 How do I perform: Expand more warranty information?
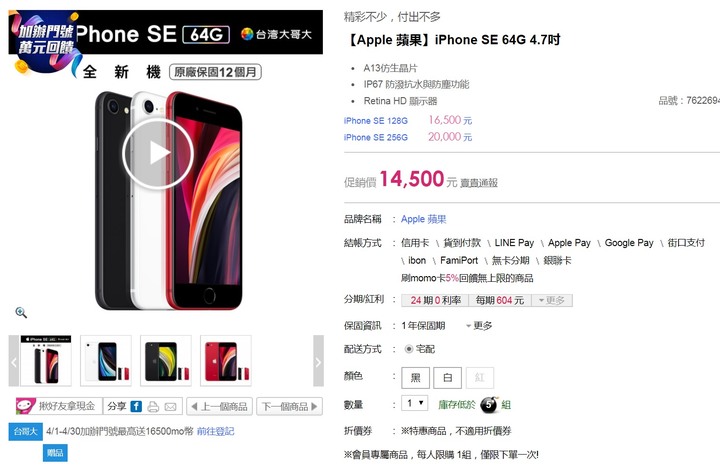pos(479,325)
